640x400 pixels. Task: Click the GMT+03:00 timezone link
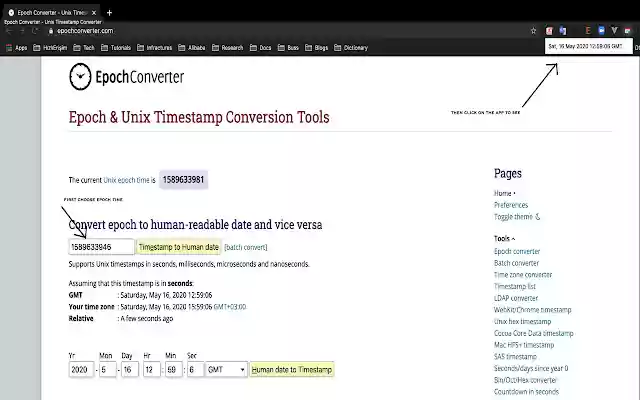230,307
